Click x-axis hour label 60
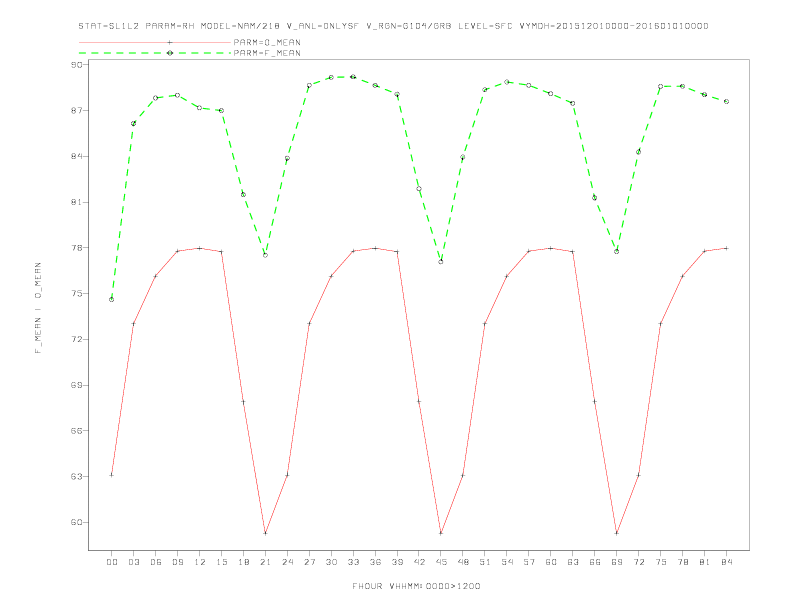792x612 pixels. (x=551, y=562)
